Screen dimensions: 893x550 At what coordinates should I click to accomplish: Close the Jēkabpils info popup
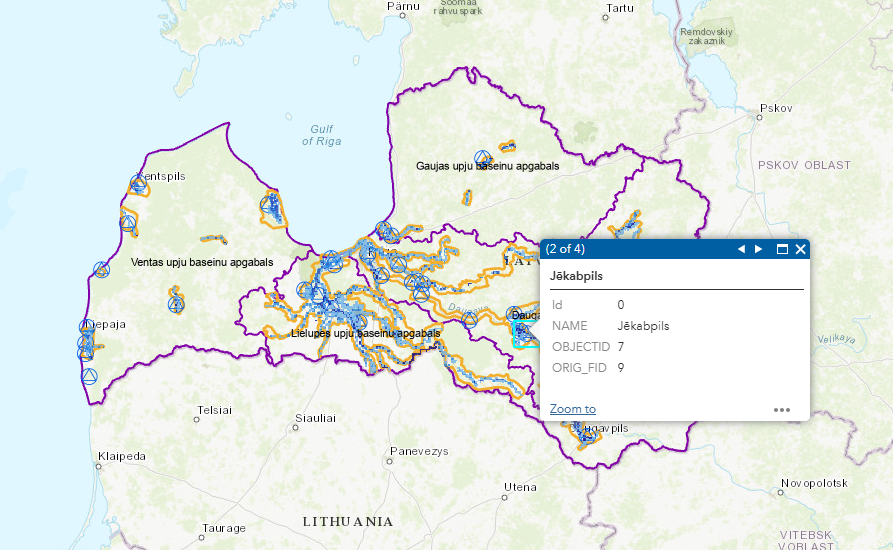[x=800, y=249]
